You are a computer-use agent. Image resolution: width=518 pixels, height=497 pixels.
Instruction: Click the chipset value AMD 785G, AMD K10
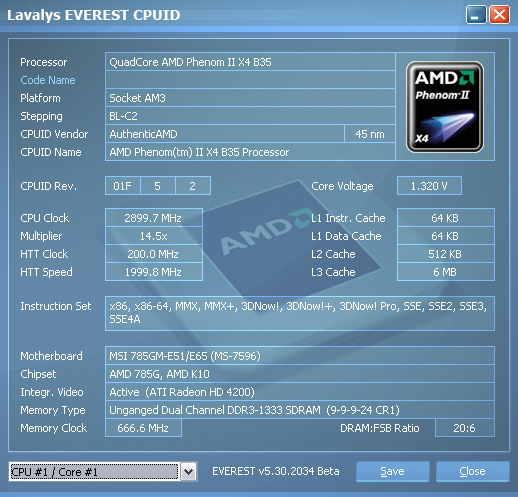click(300, 374)
